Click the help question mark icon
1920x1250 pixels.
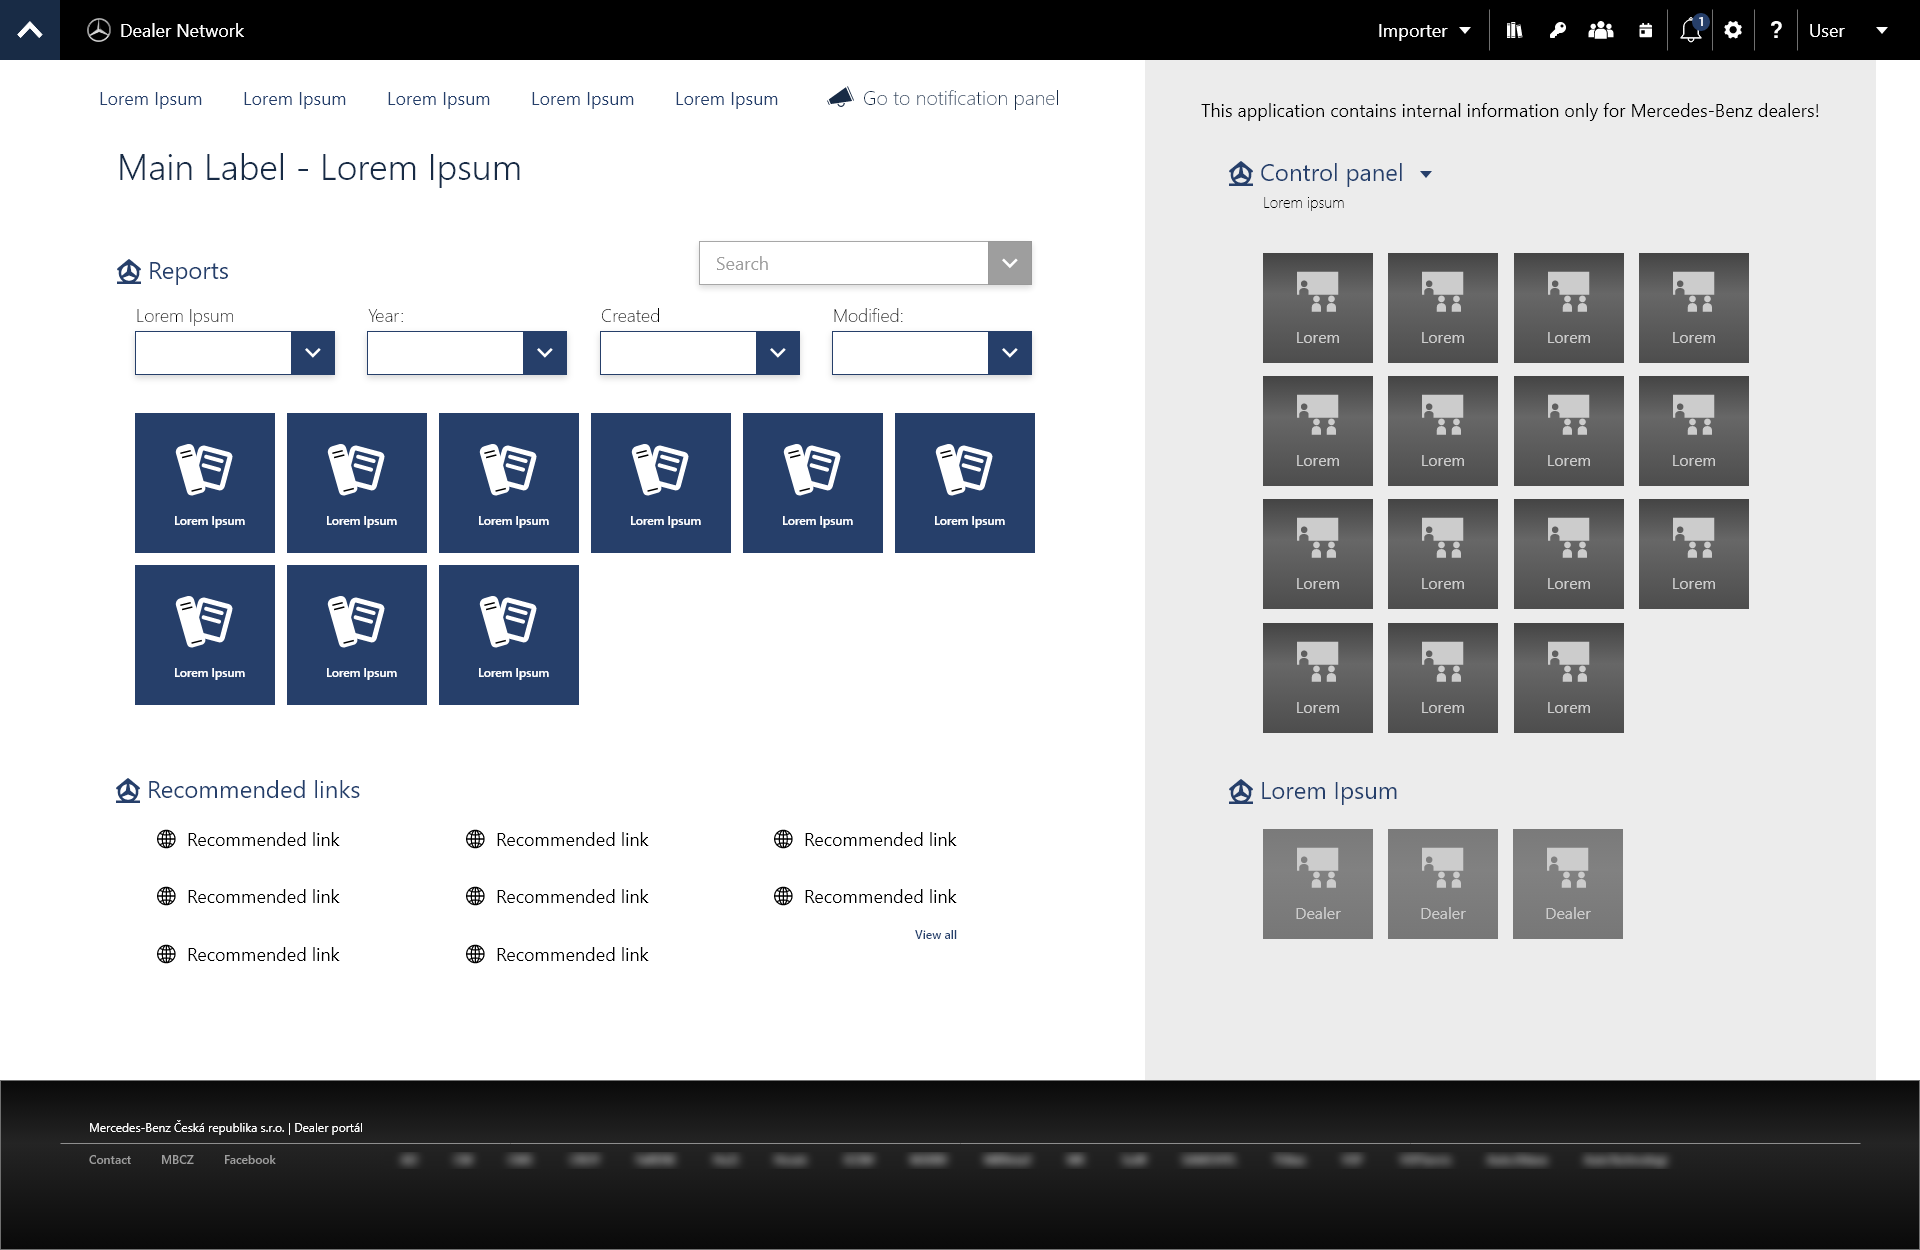[1776, 30]
